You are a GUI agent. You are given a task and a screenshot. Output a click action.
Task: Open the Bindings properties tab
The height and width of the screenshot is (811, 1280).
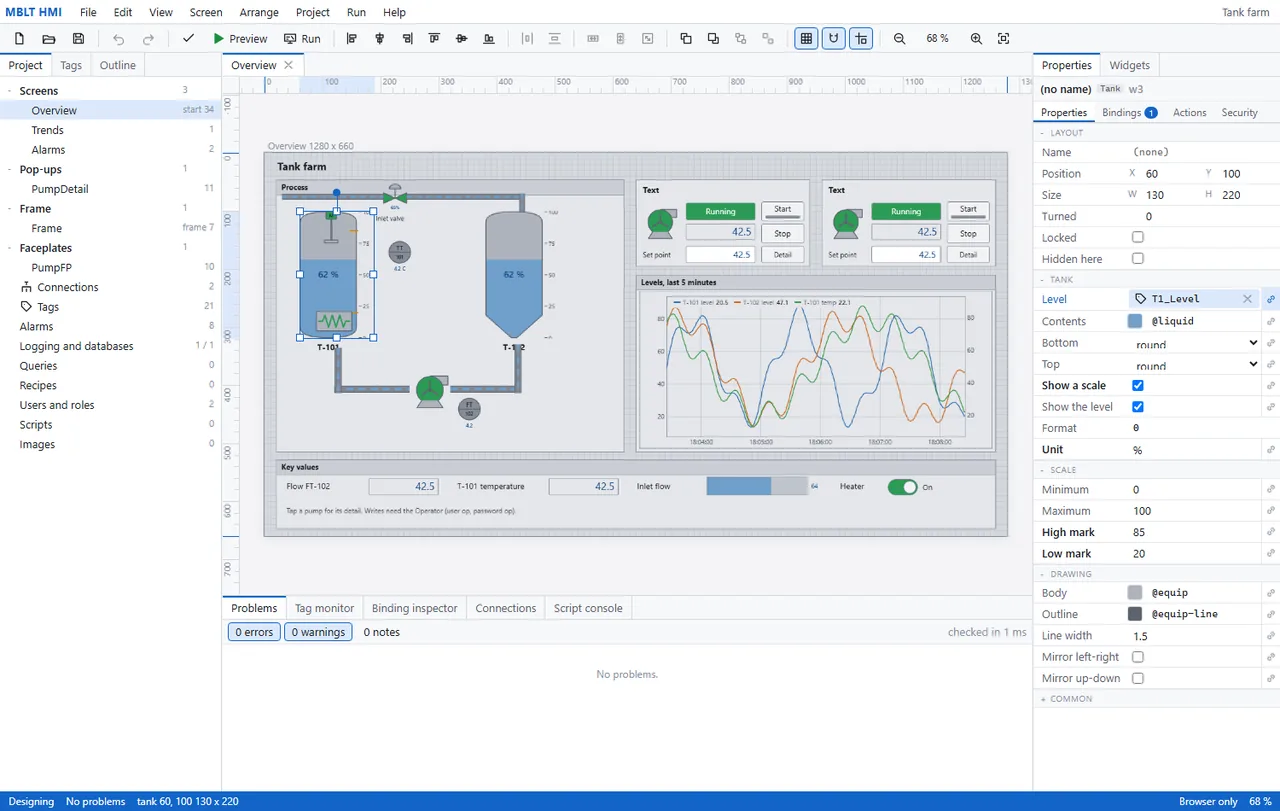(x=1129, y=113)
